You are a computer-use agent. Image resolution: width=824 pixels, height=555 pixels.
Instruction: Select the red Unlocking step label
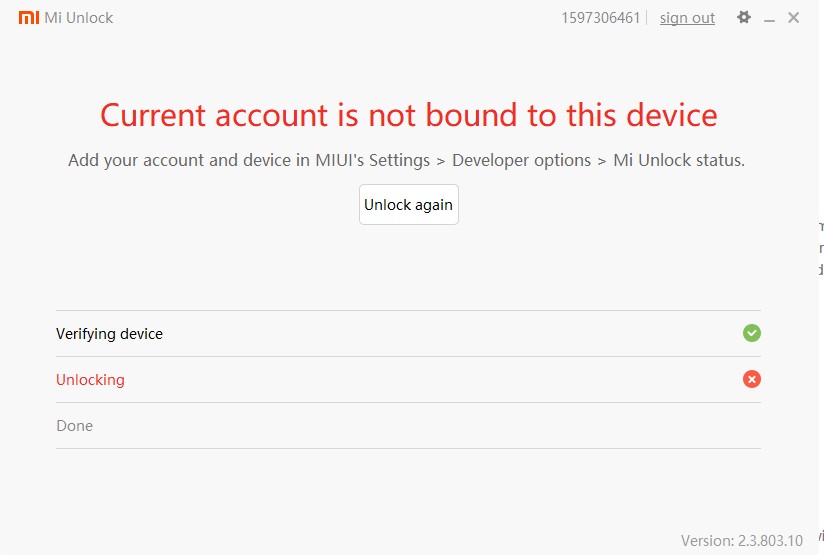(90, 380)
